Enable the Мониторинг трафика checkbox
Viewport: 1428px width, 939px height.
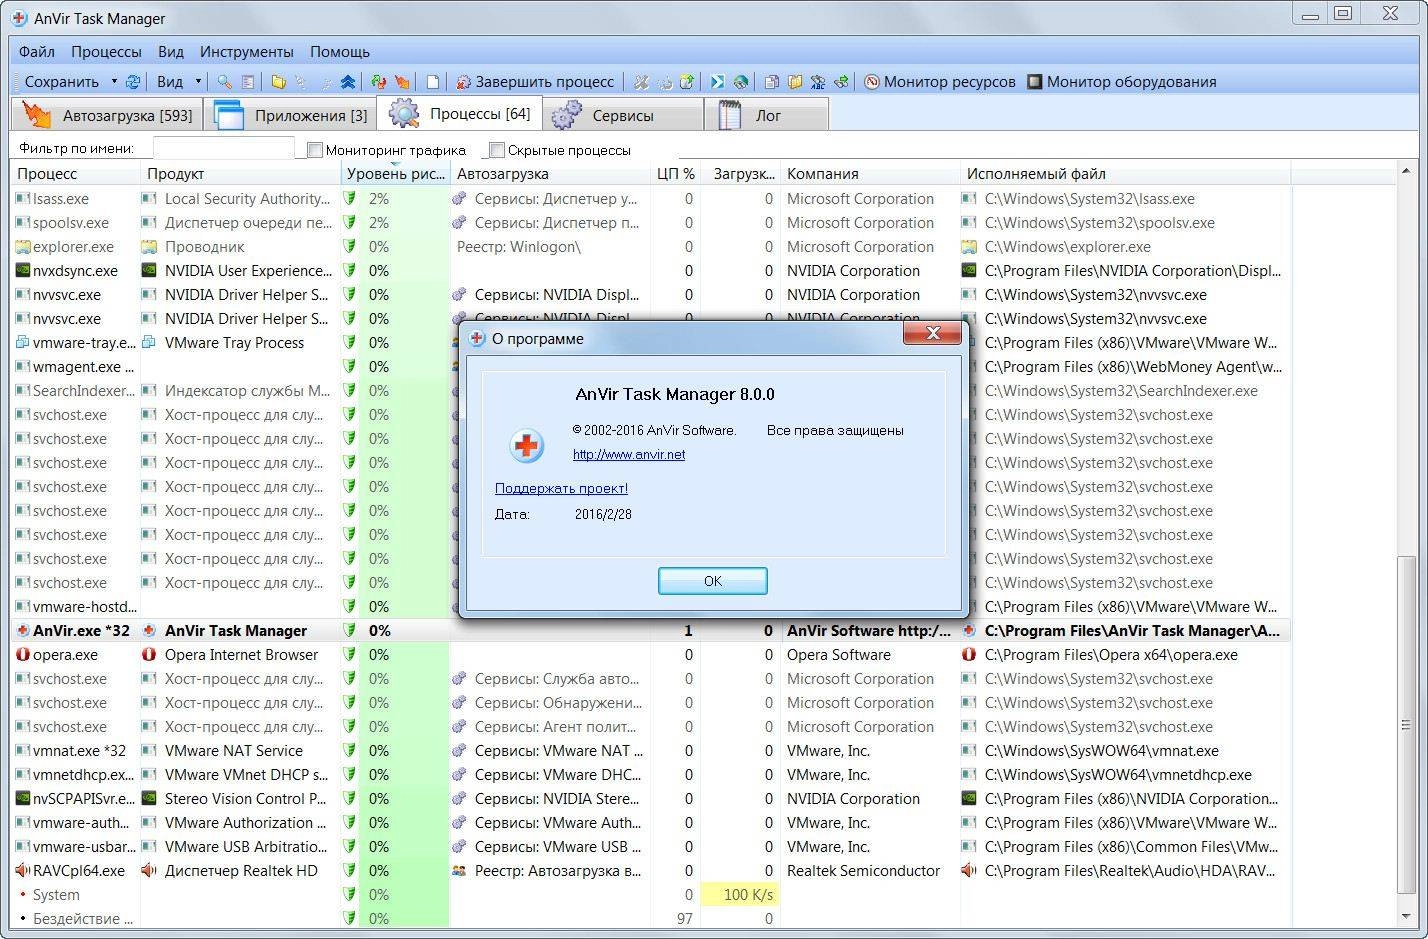[x=315, y=150]
